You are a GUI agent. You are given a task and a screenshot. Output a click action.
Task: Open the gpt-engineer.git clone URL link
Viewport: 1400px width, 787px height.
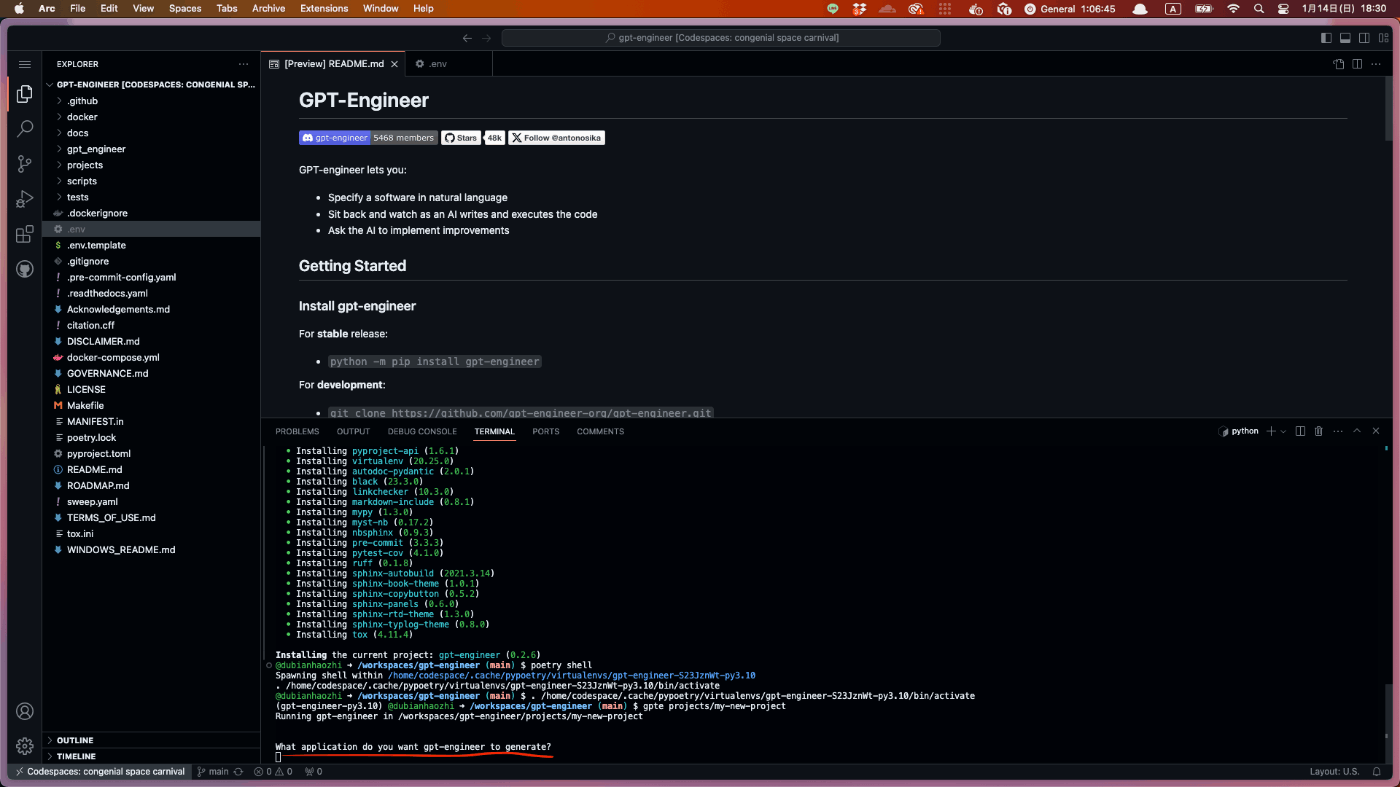pos(552,413)
